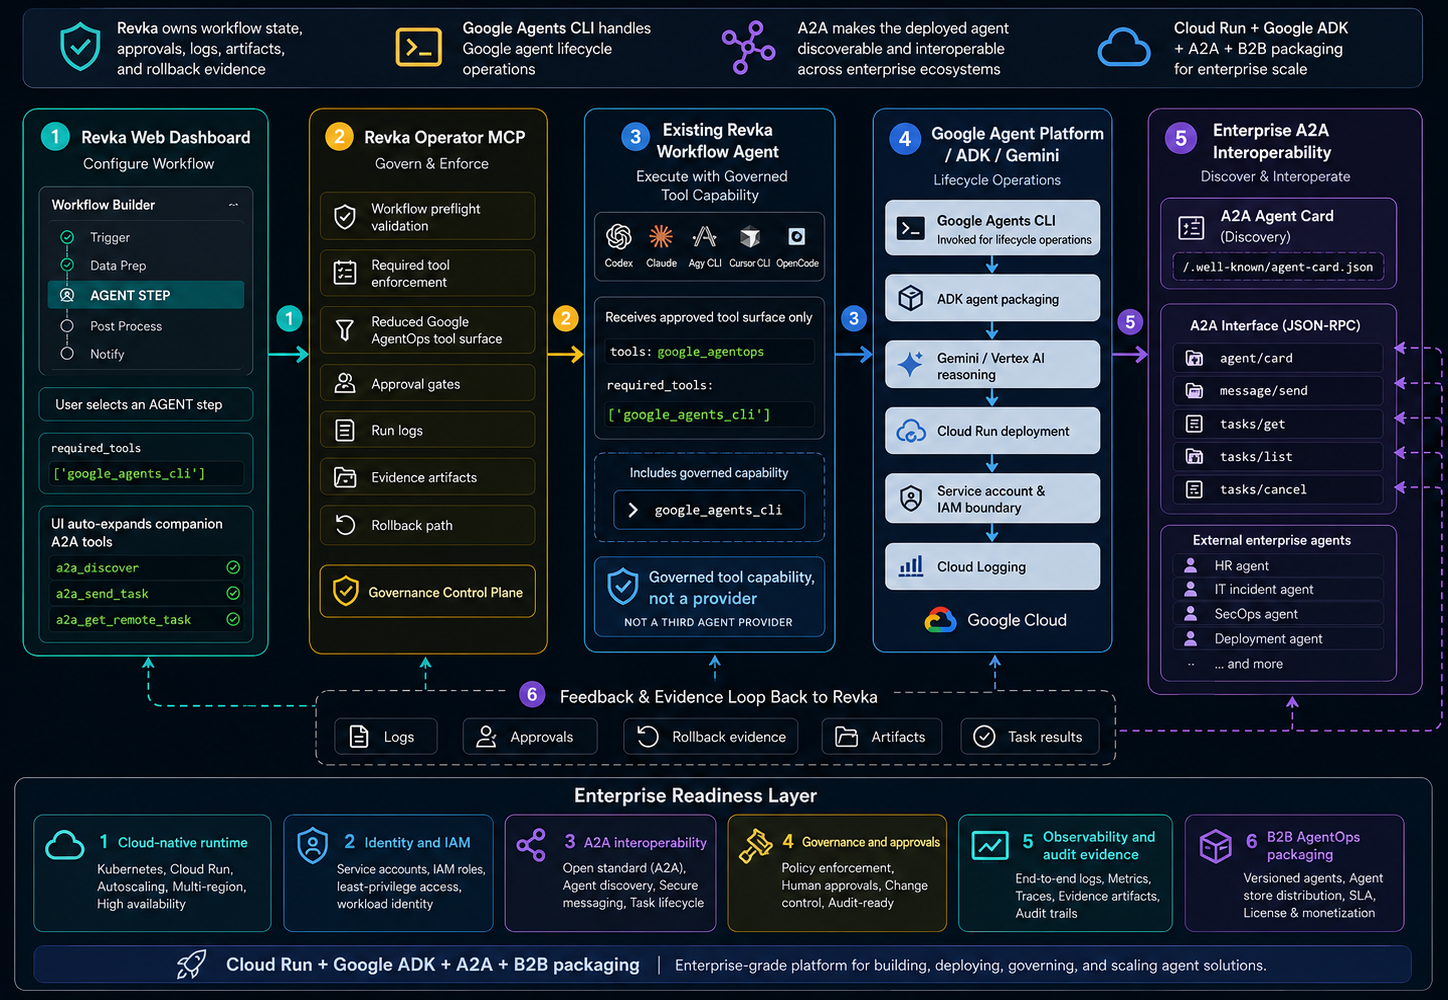Screen dimensions: 1448x1000
Task: Select the Post Process step circle
Action: [67, 326]
